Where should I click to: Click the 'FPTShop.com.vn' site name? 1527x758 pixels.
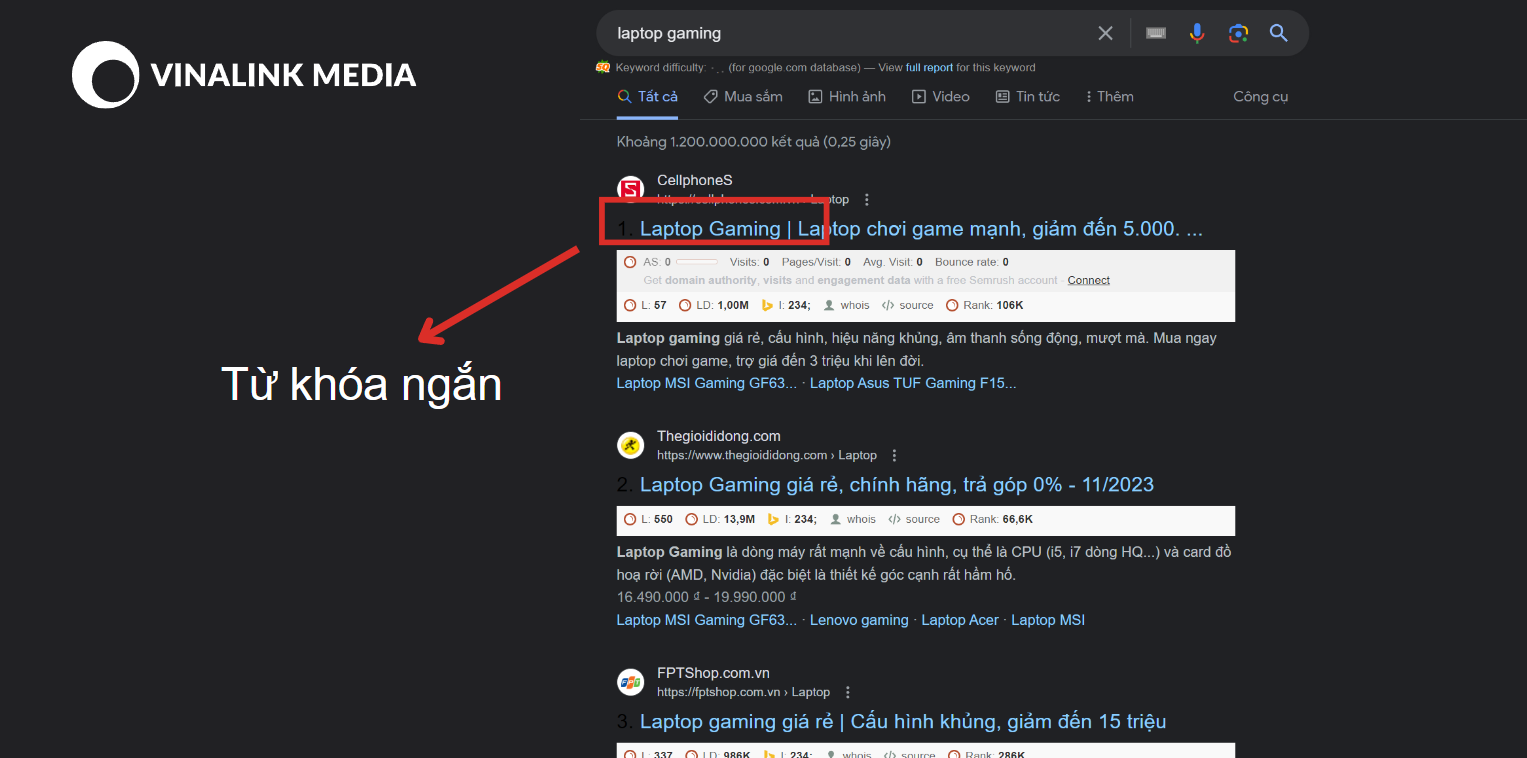pos(713,673)
